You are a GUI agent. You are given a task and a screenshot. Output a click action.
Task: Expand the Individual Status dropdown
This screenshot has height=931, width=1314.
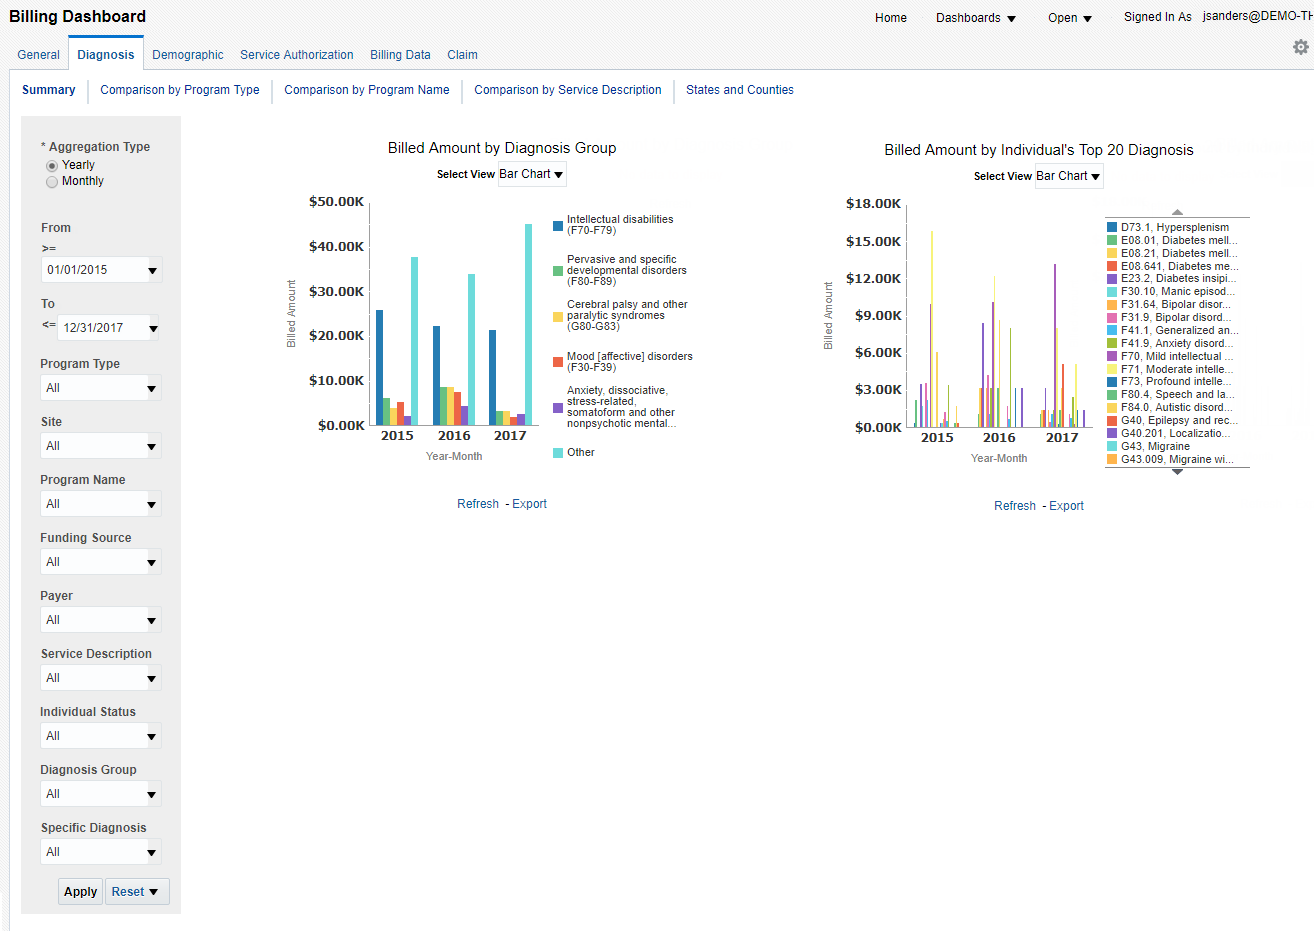(x=152, y=736)
